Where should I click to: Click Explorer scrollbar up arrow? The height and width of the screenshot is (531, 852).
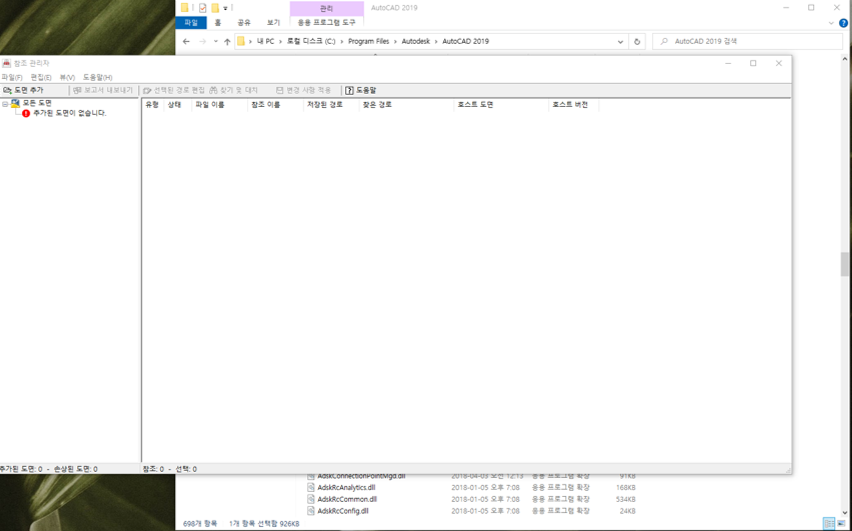click(845, 59)
